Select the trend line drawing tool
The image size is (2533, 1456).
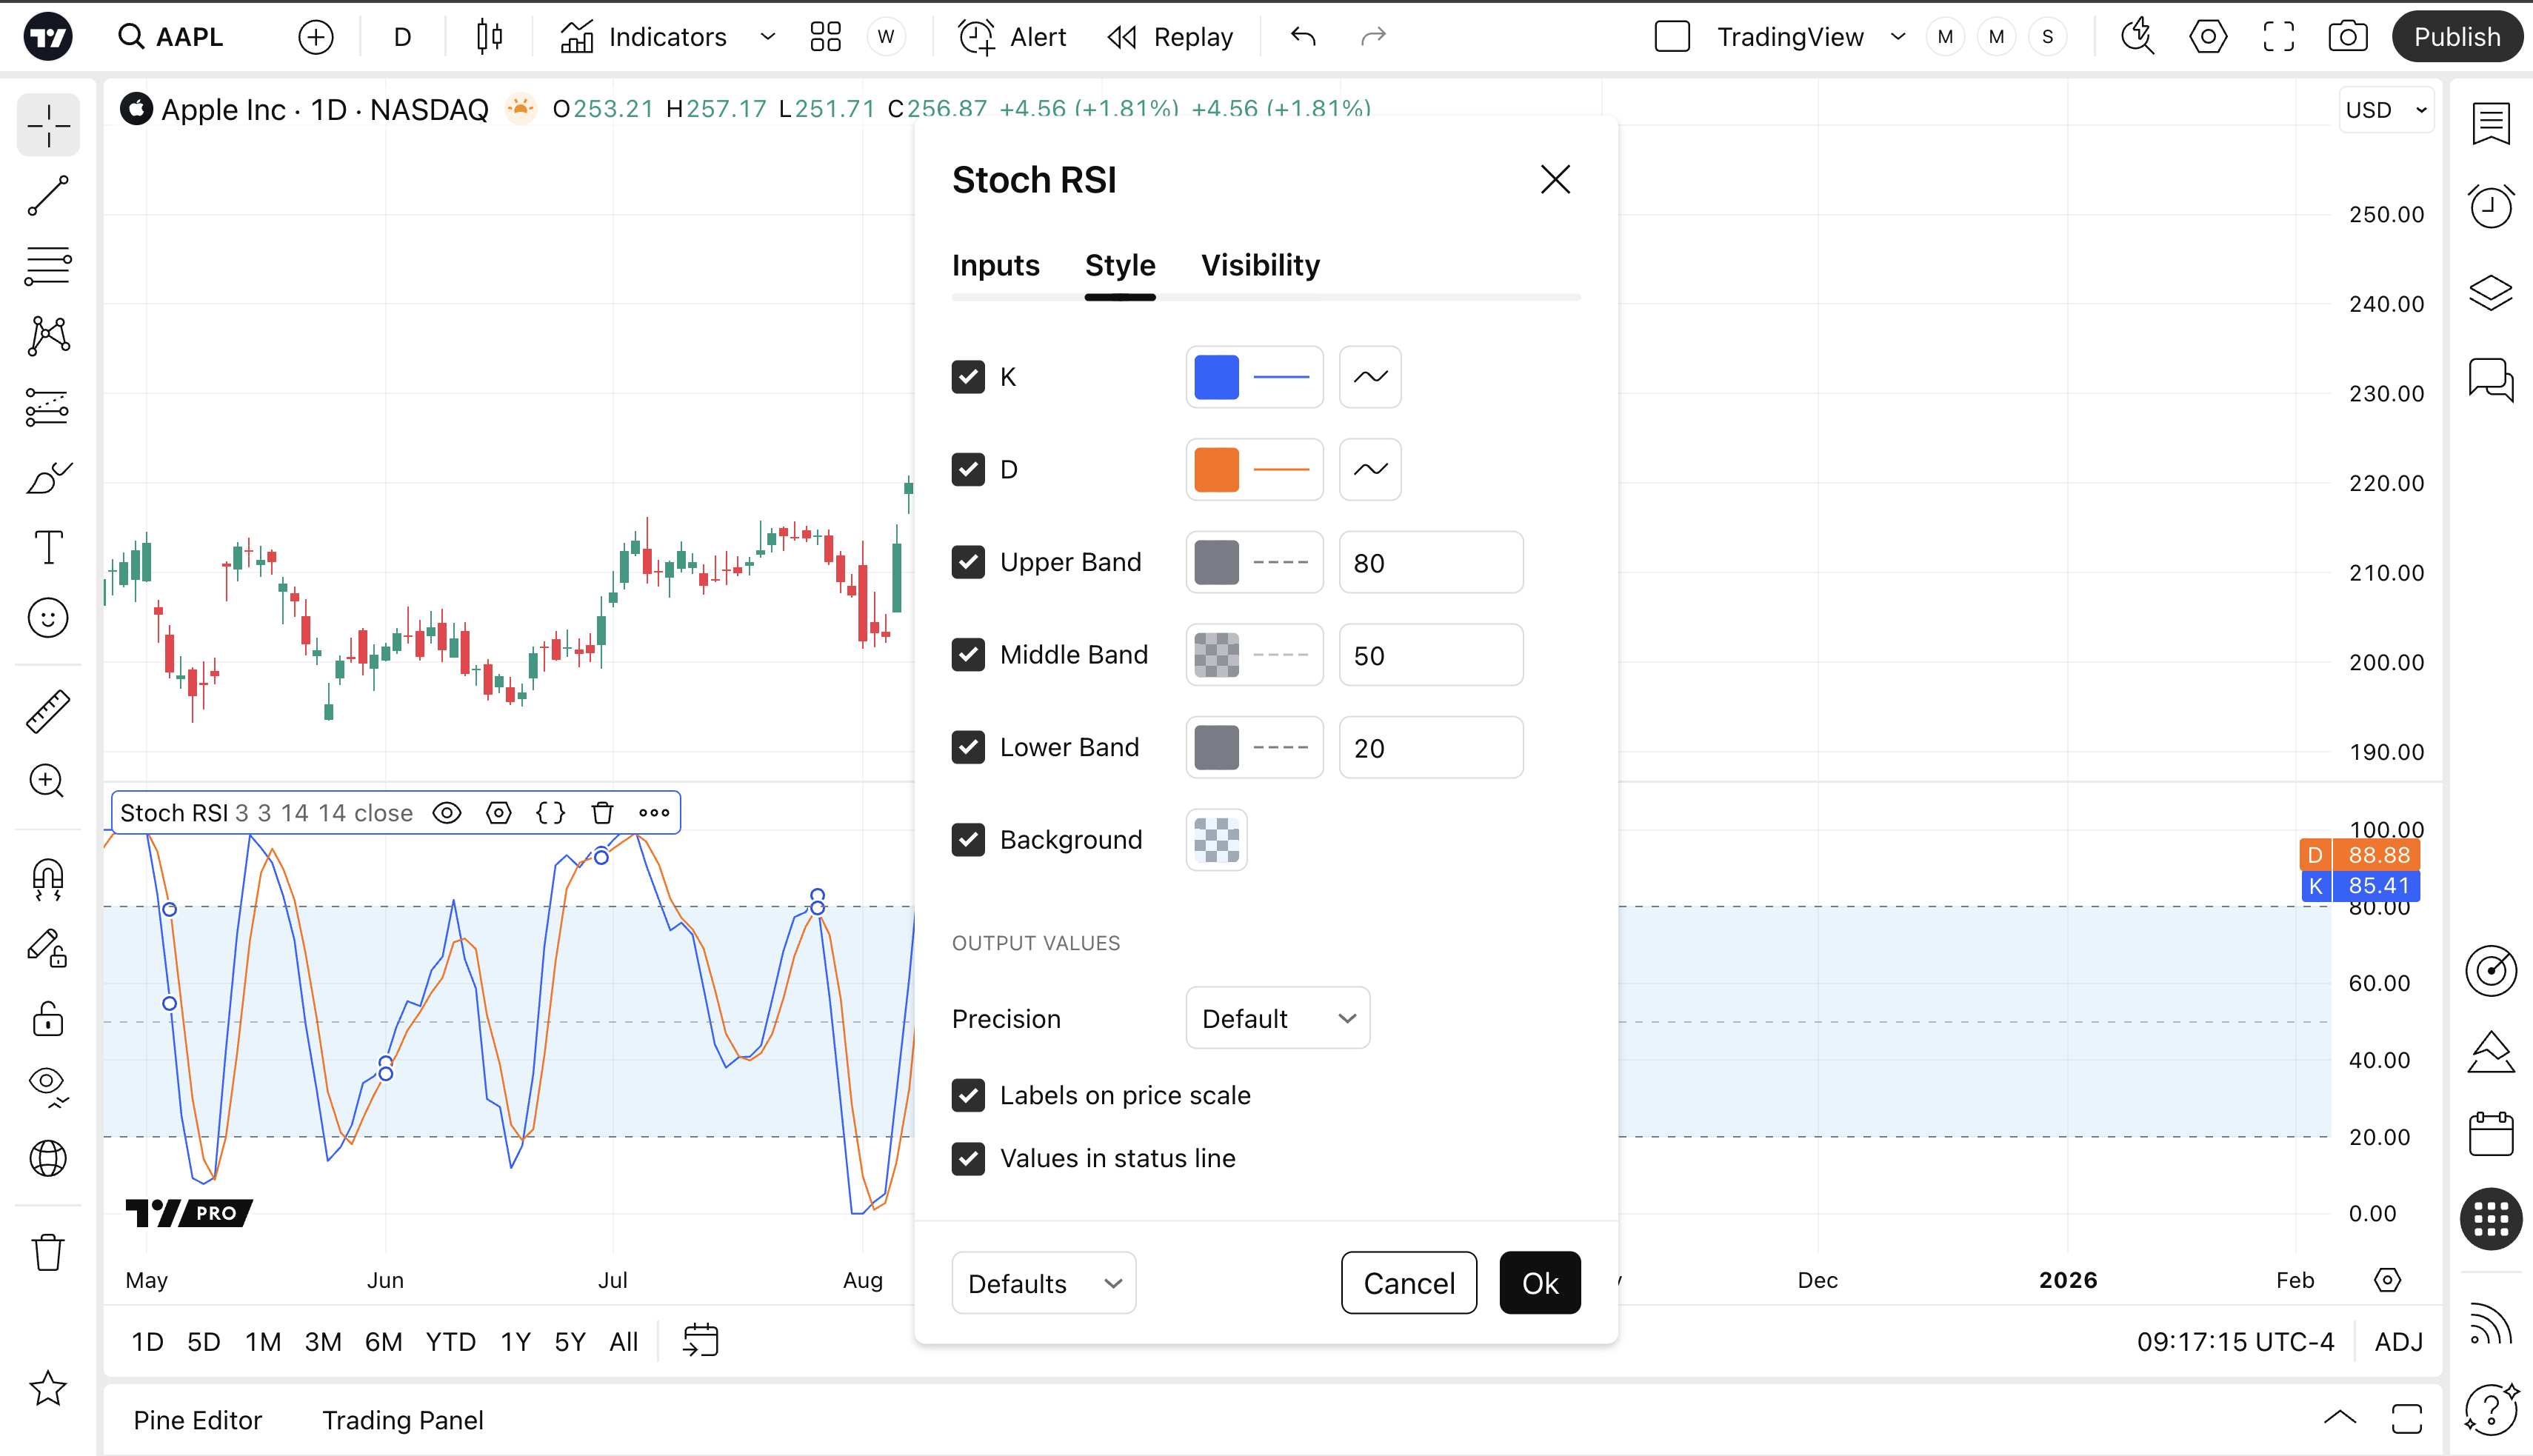(48, 196)
